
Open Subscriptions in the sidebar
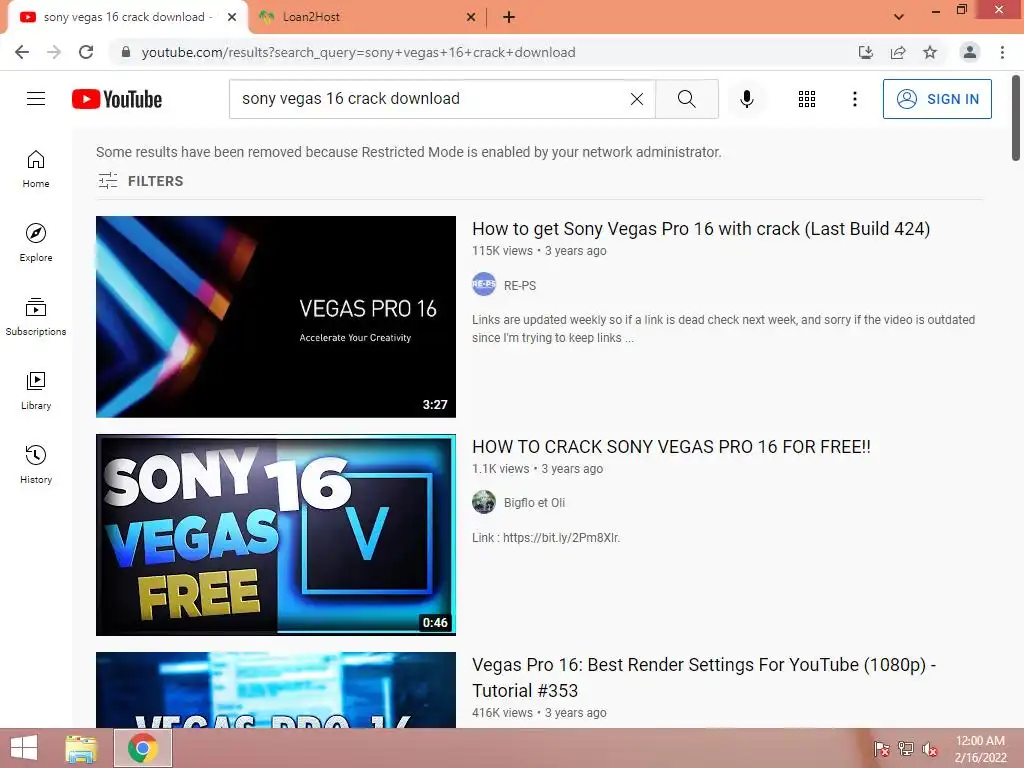point(36,317)
